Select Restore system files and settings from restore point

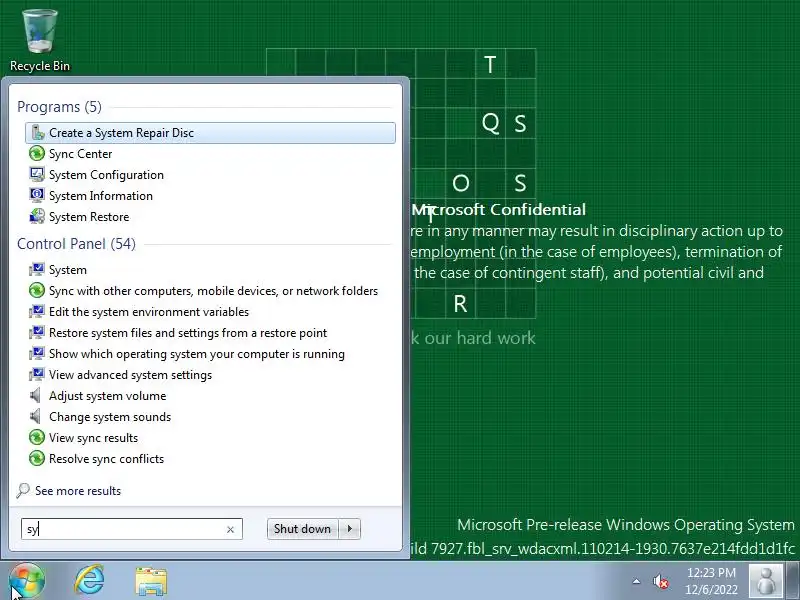(188, 332)
